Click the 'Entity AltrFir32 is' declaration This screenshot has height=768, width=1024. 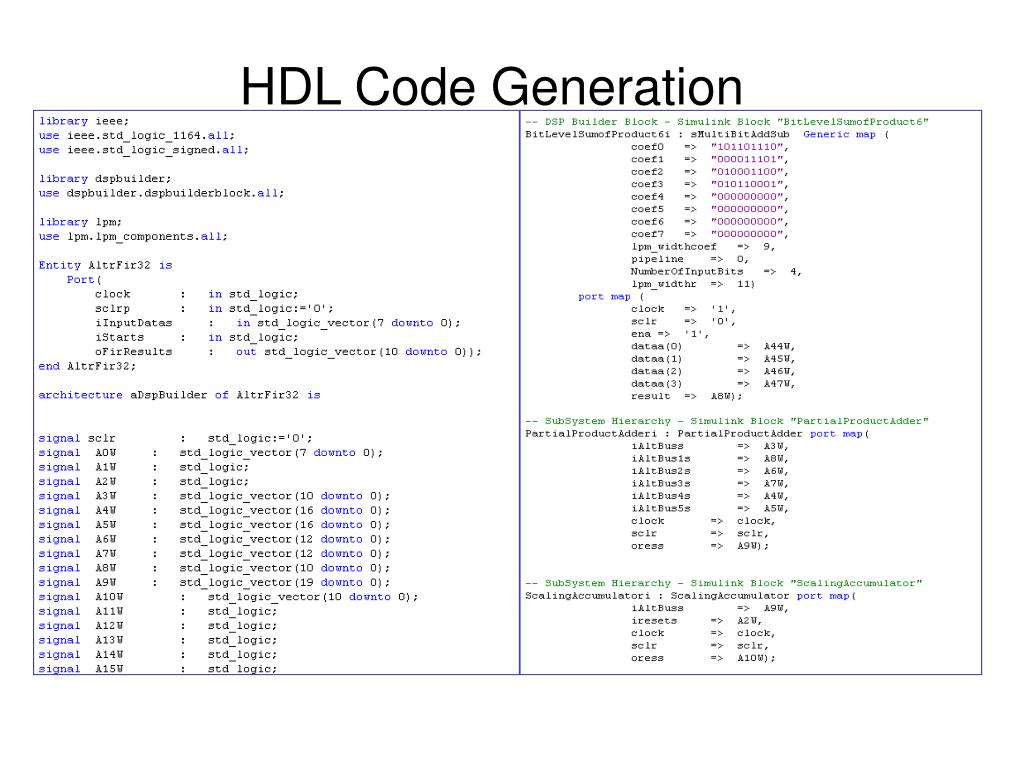pos(105,265)
